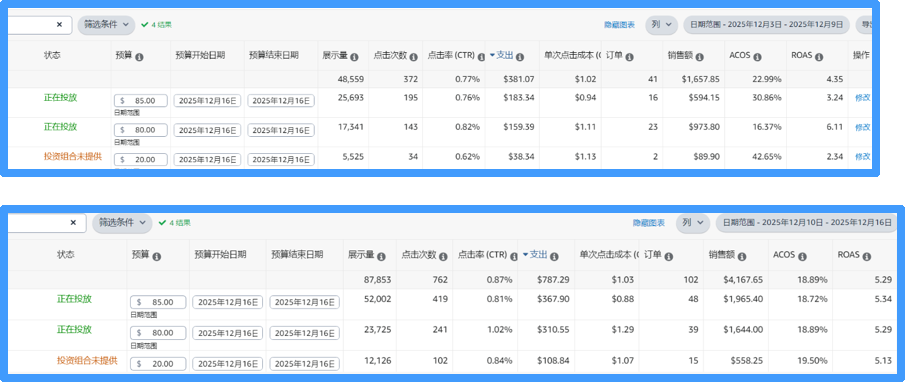The width and height of the screenshot is (906, 382).
Task: Open budget end date in 23,725 impressions row
Action: click(305, 333)
